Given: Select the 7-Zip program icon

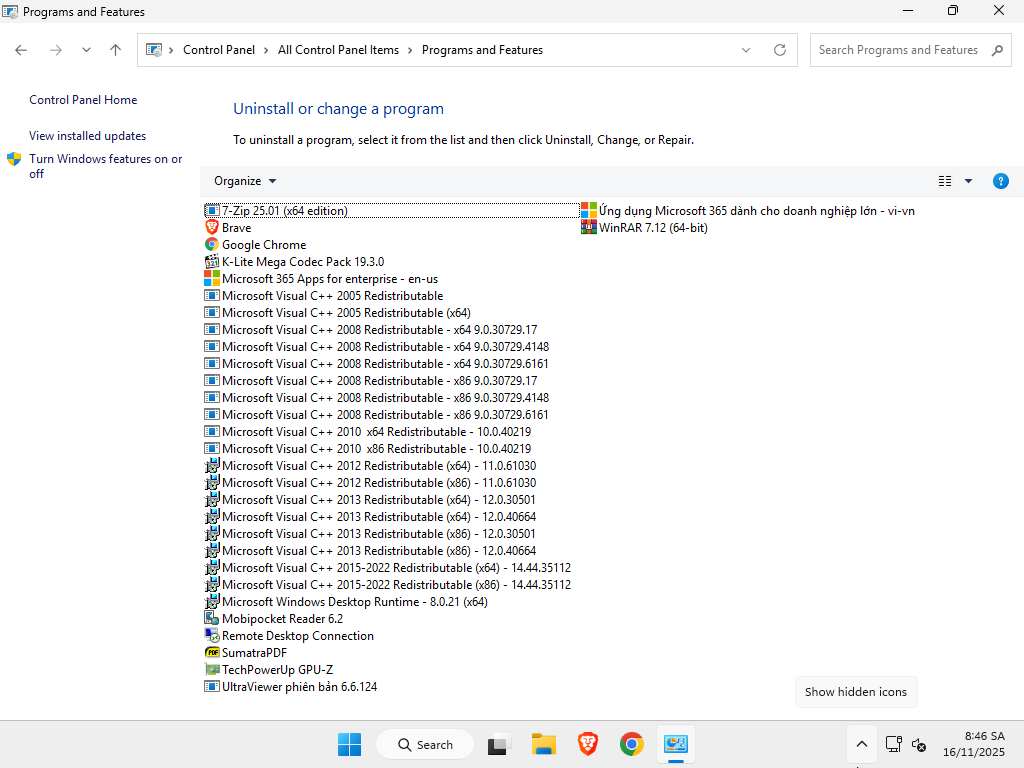Looking at the screenshot, I should point(212,210).
